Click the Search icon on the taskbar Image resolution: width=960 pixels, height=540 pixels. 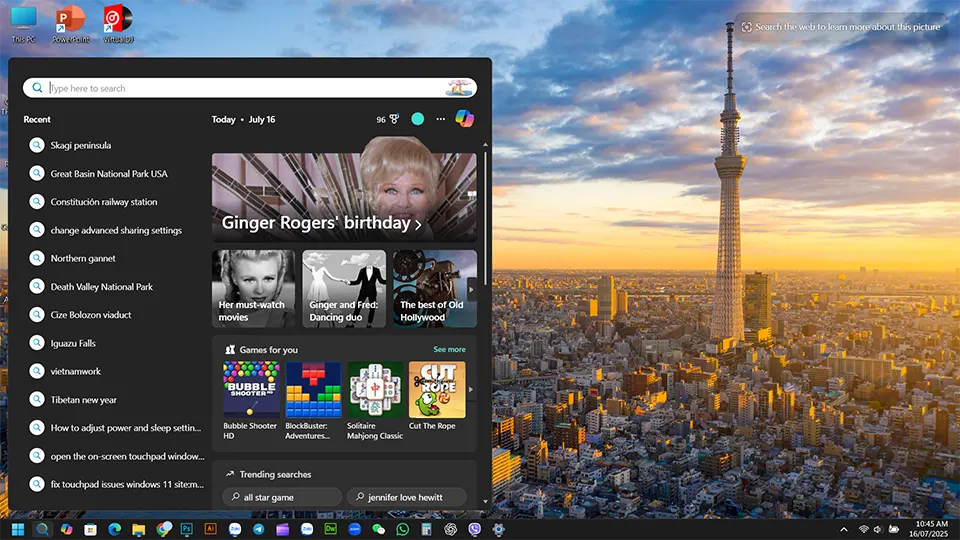[42, 529]
